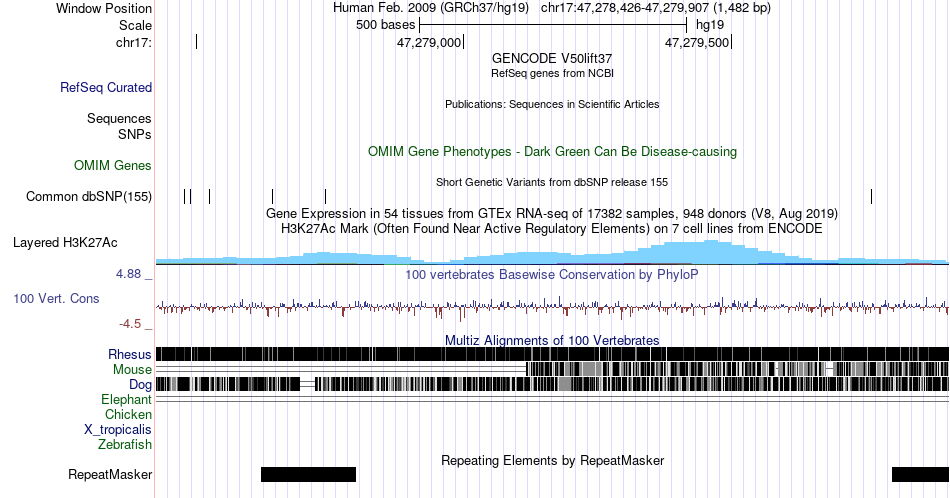The width and height of the screenshot is (950, 498).
Task: Click the Scale track label
Action: [135, 25]
